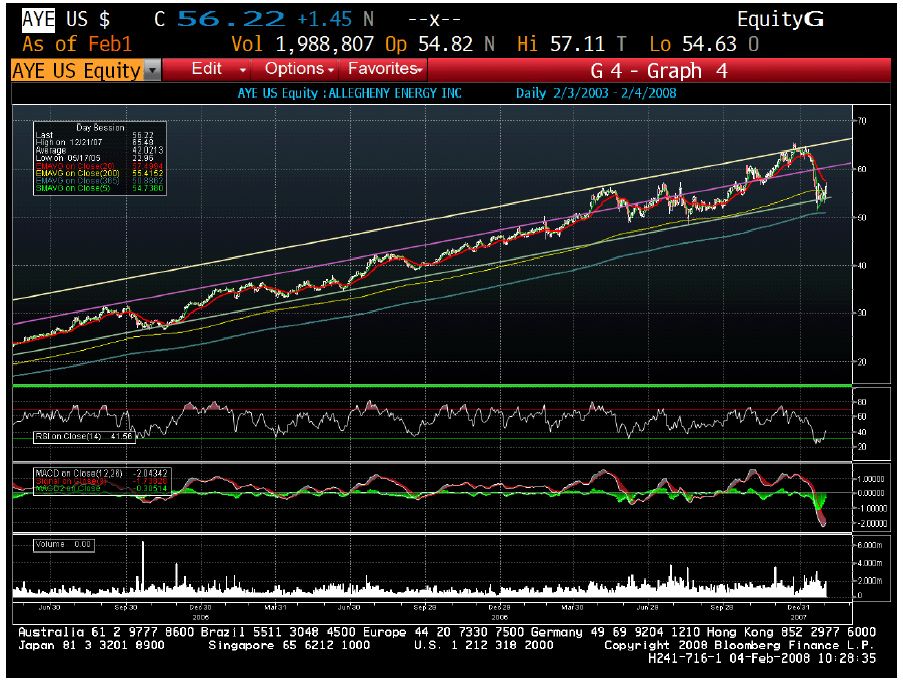Select the green SMAVG on Close(5) legend entry
The height and width of the screenshot is (682, 903).
click(x=99, y=188)
